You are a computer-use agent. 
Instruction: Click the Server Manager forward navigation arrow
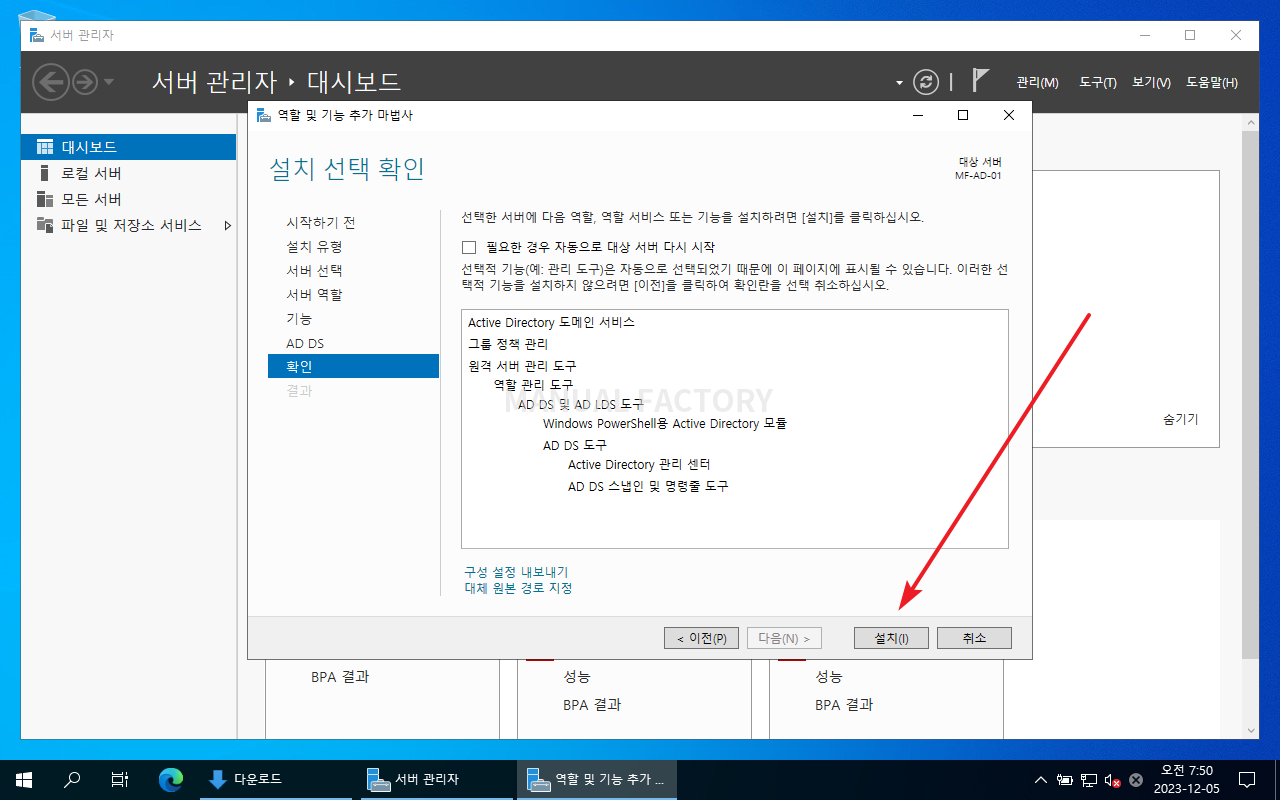[85, 82]
